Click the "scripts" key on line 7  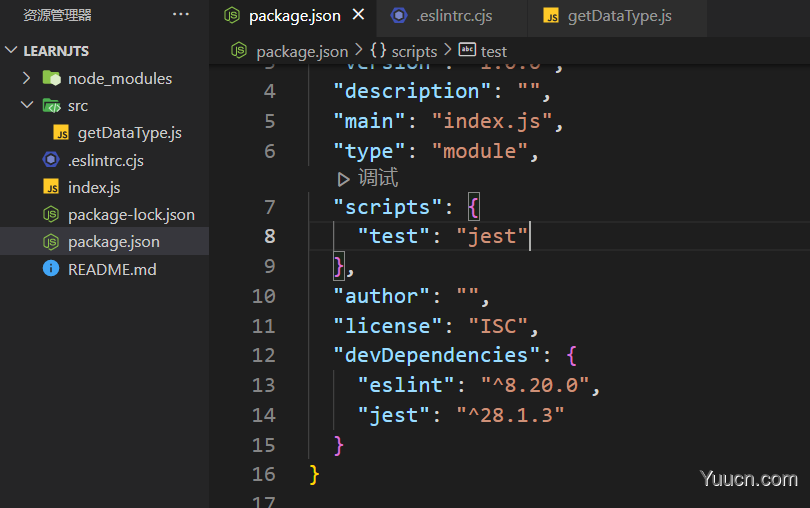click(x=388, y=207)
